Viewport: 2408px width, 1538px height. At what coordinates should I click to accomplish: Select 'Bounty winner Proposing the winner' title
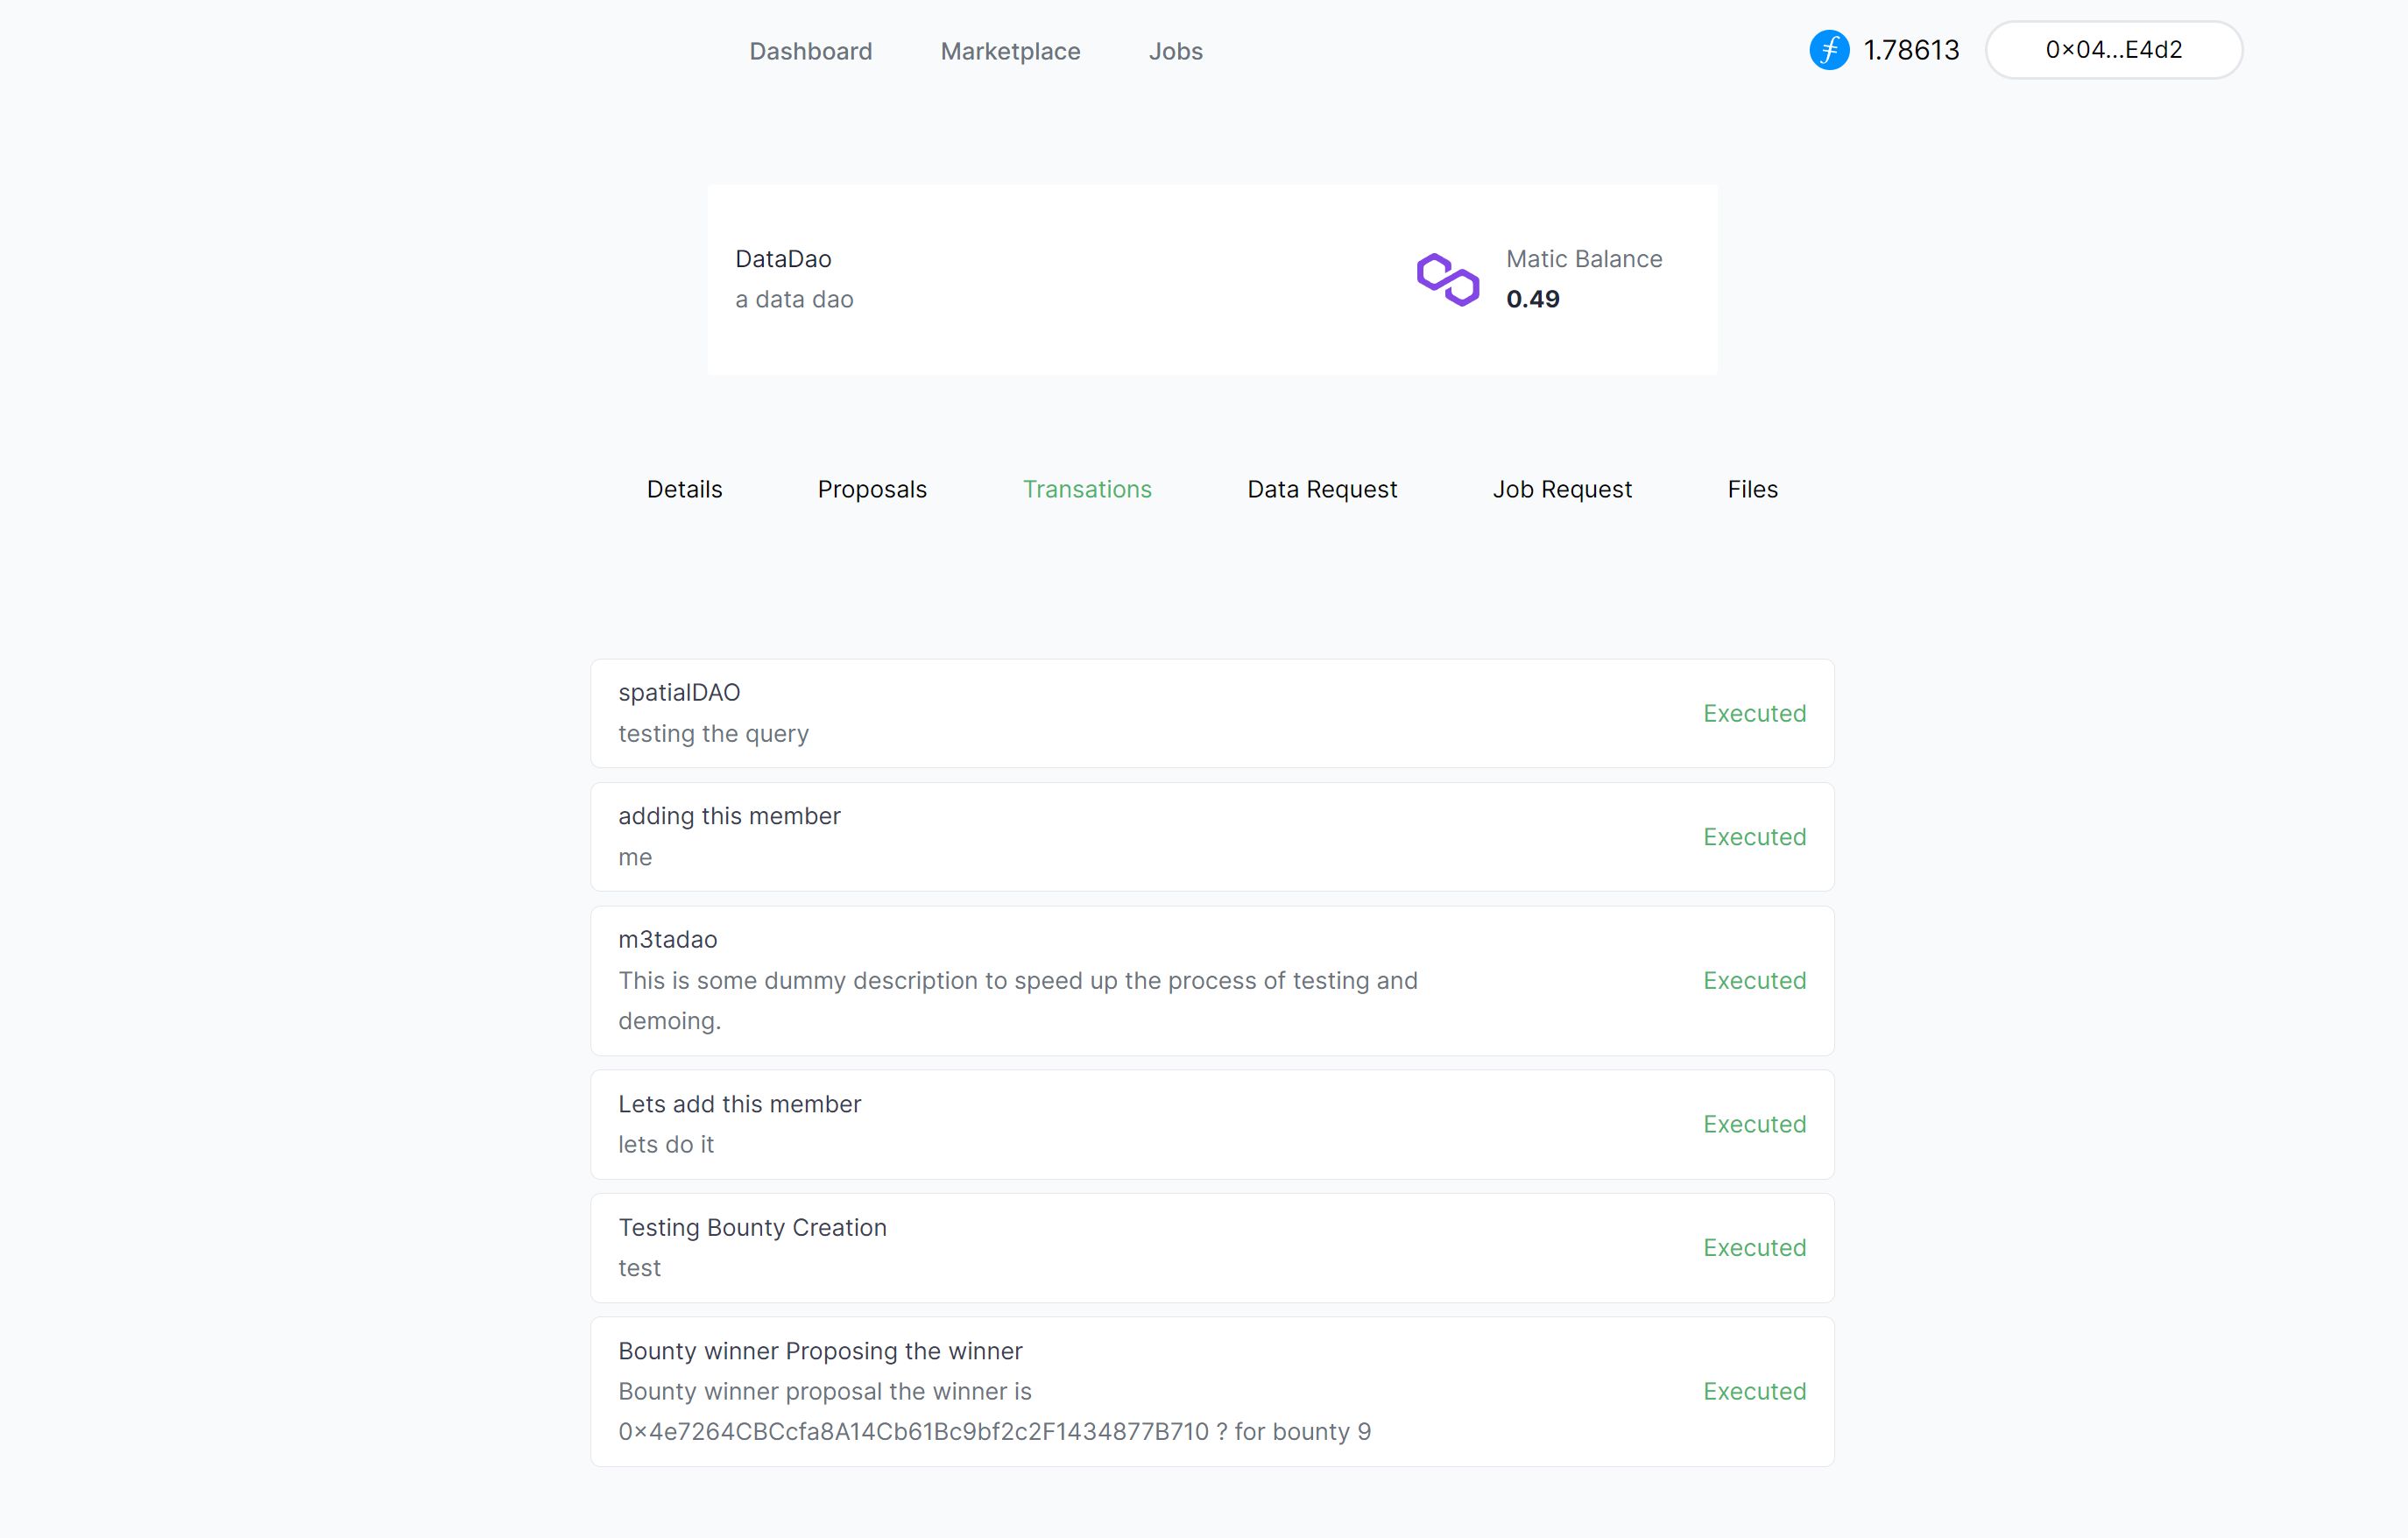(x=820, y=1350)
